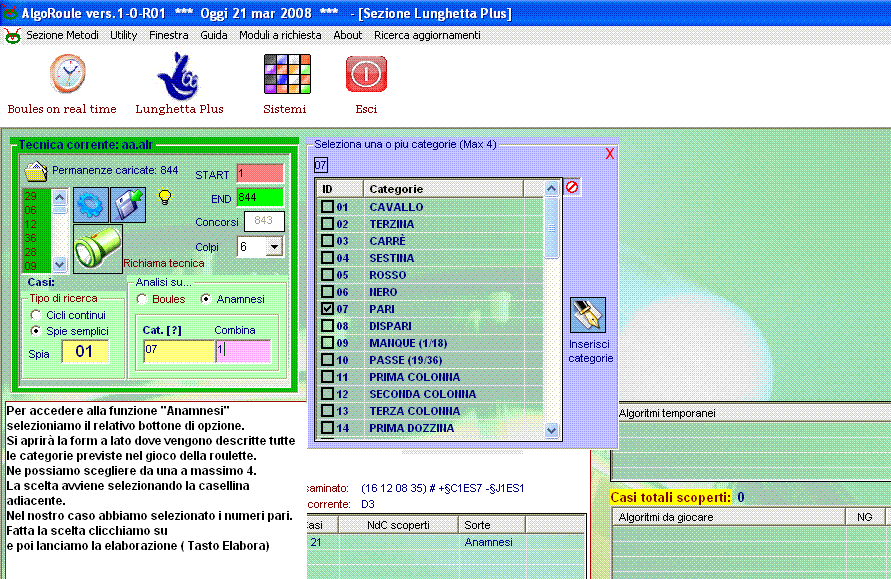
Task: Click the AlgoRoule logo in title bar
Action: (x=10, y=13)
